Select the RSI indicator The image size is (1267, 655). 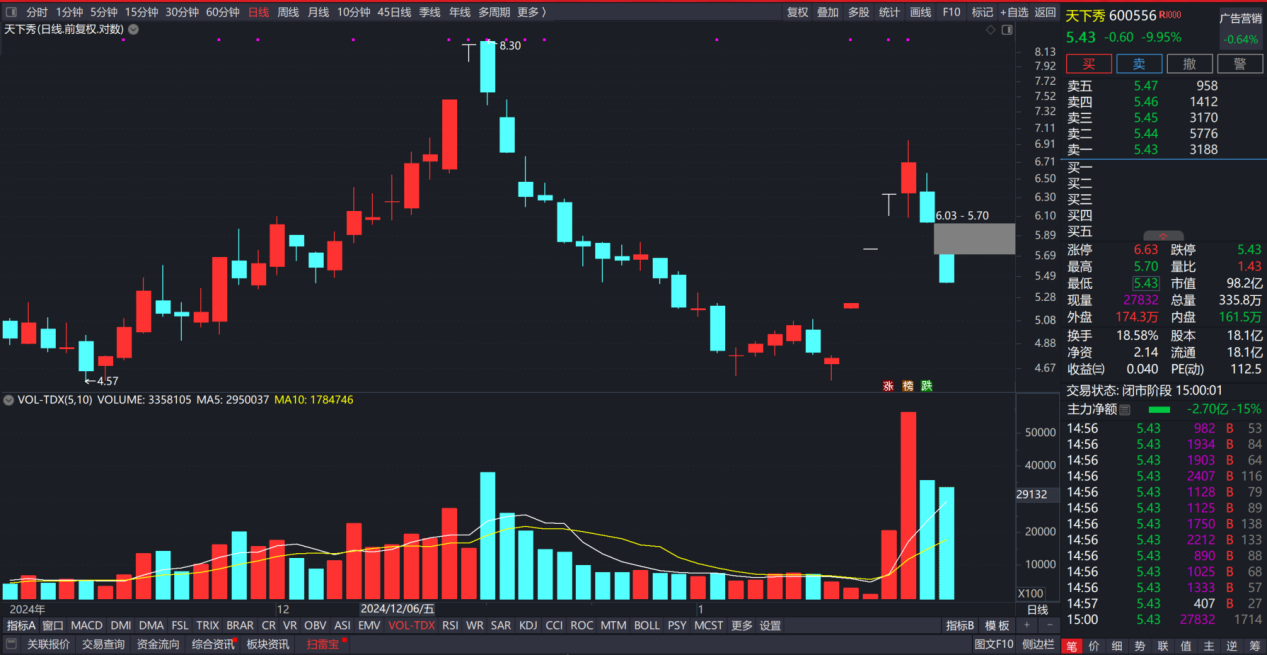click(450, 625)
